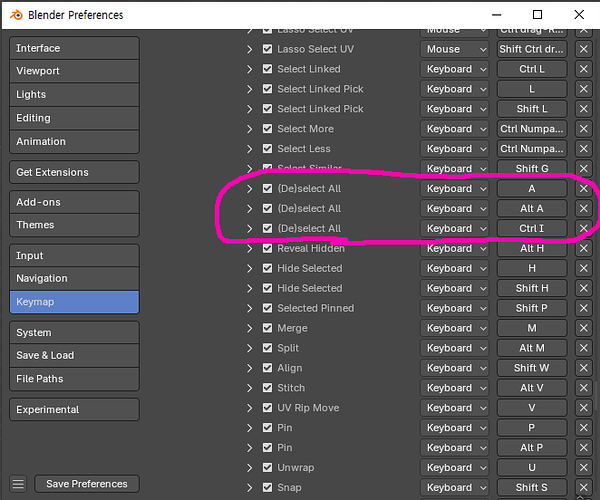Uncheck the Merge keymap item

(267, 328)
